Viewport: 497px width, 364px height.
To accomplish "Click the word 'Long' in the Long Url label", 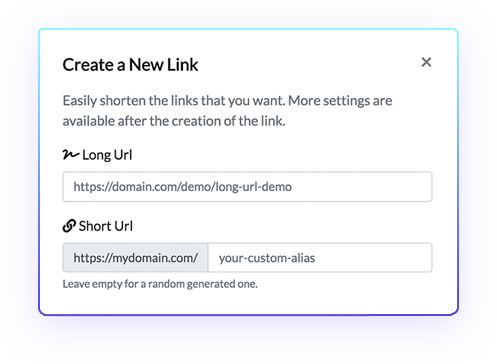I will 96,155.
